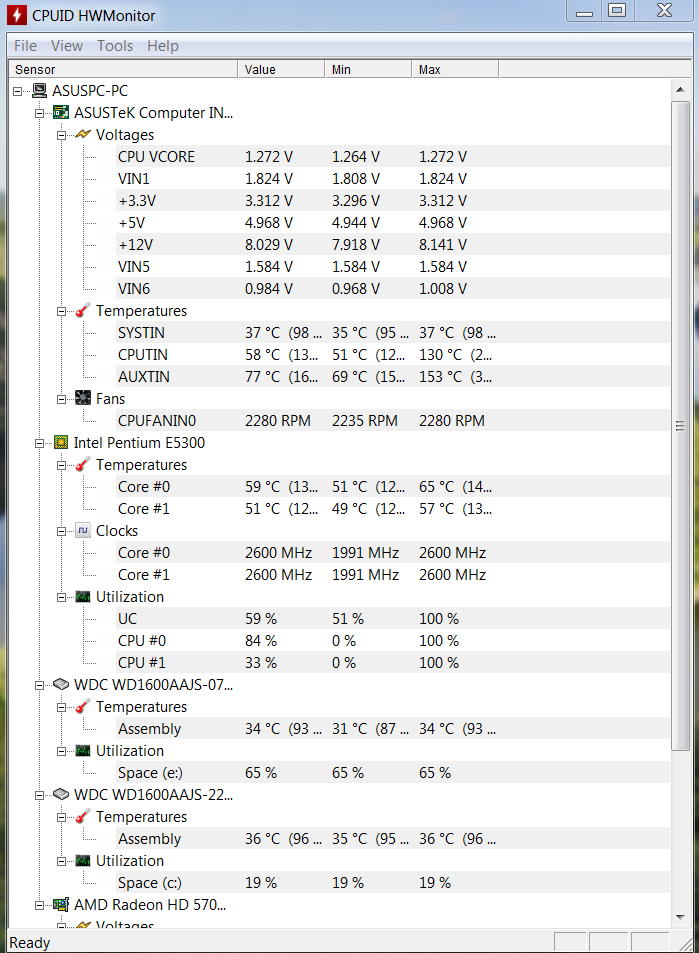Collapse the ASUSTeK Computer node
This screenshot has width=699, height=953.
coord(40,114)
